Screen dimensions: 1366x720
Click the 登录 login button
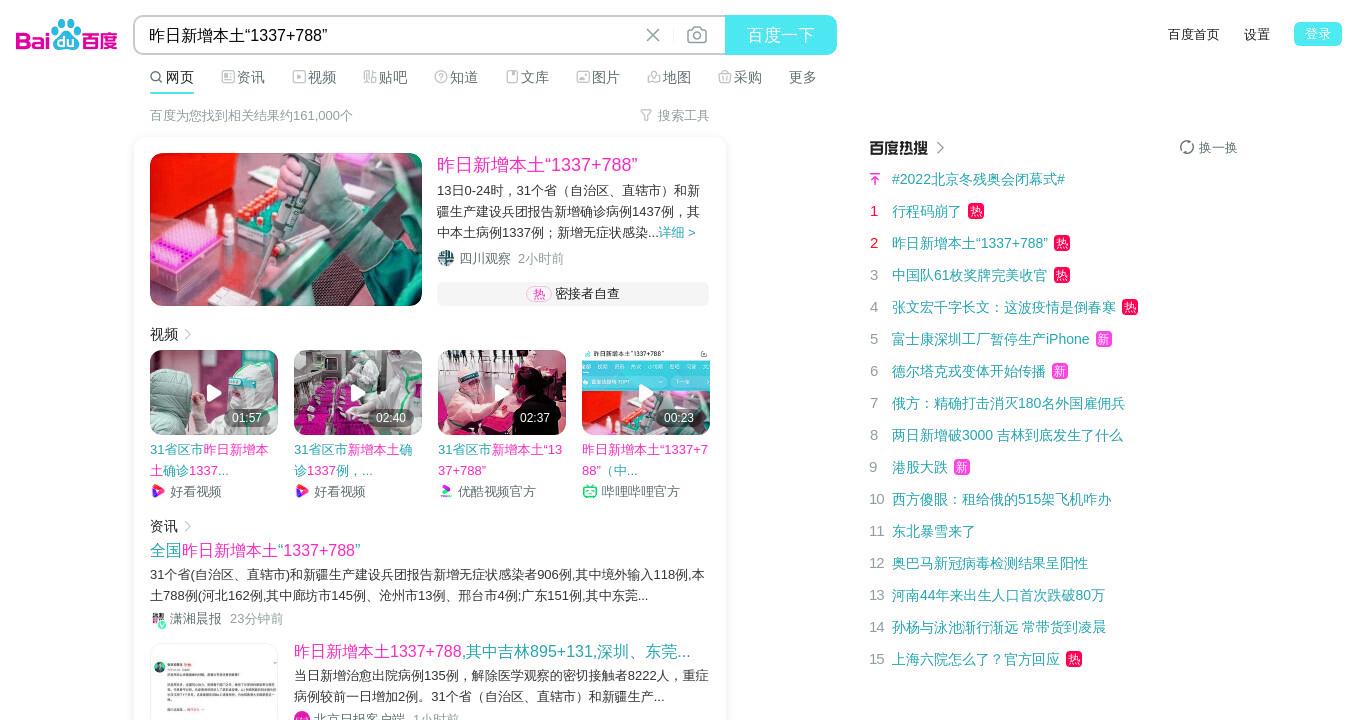coord(1318,34)
